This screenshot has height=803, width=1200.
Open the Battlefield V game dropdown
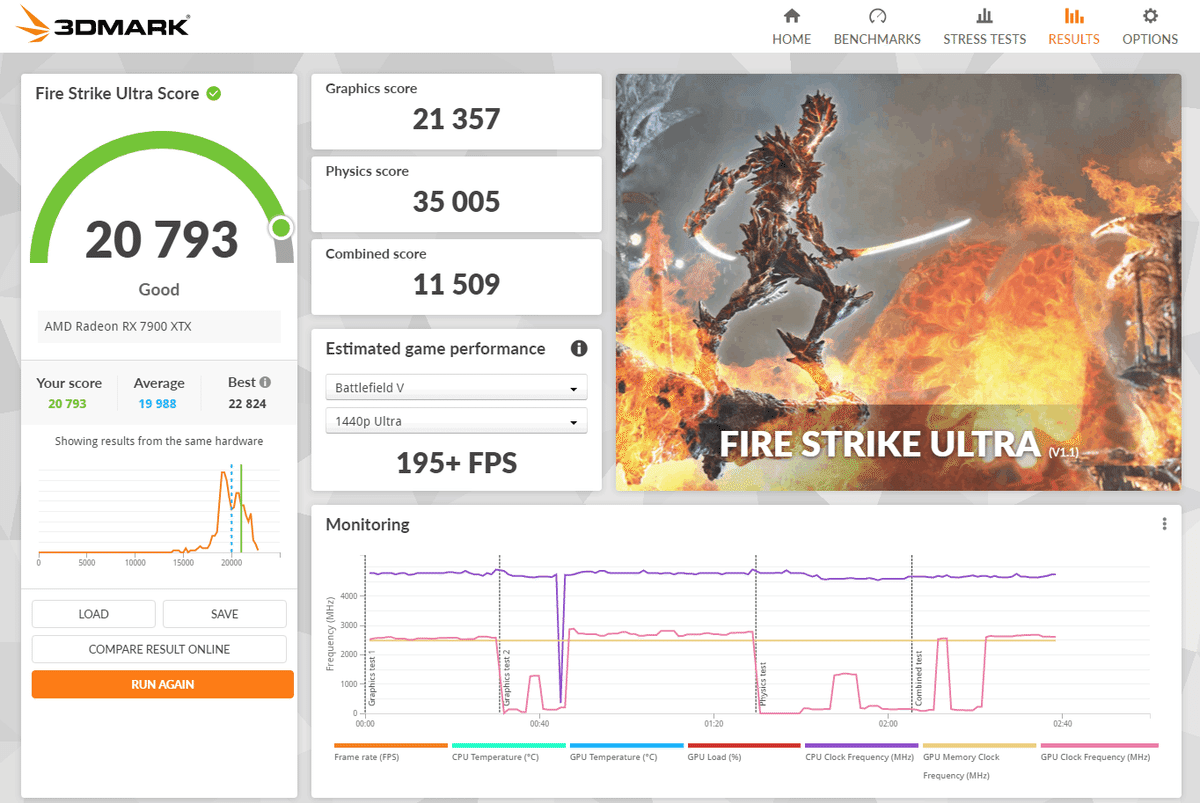click(x=457, y=387)
